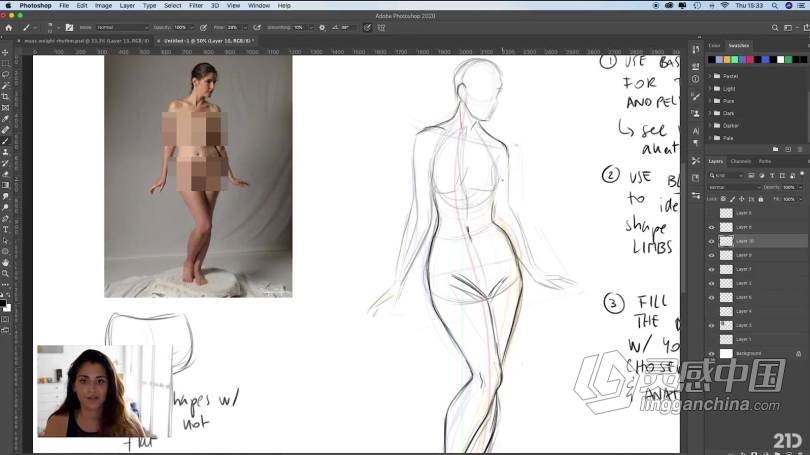Select the Brush tool in toolbar
The width and height of the screenshot is (810, 455).
coord(5,141)
